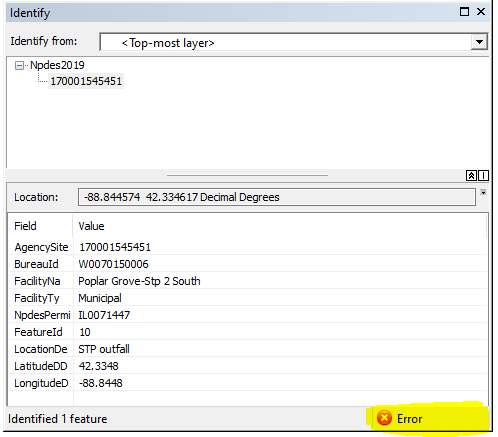This screenshot has height=437, width=498.
Task: Click the red Error icon
Action: [x=384, y=418]
